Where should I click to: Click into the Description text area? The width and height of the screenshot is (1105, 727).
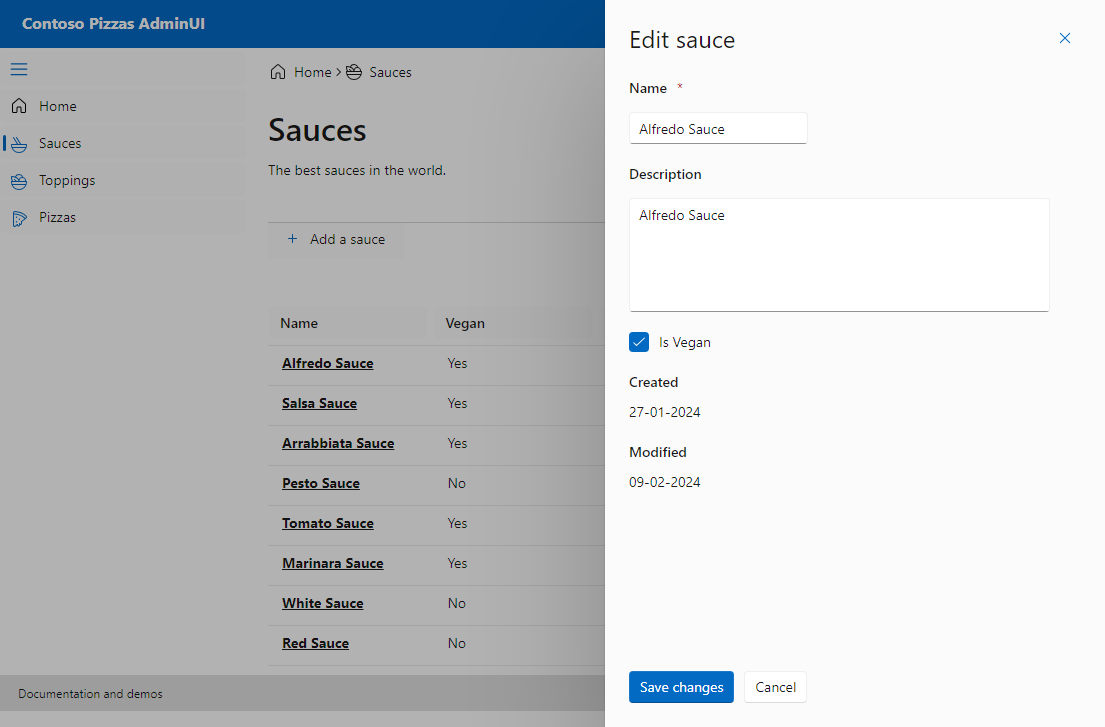coord(839,255)
